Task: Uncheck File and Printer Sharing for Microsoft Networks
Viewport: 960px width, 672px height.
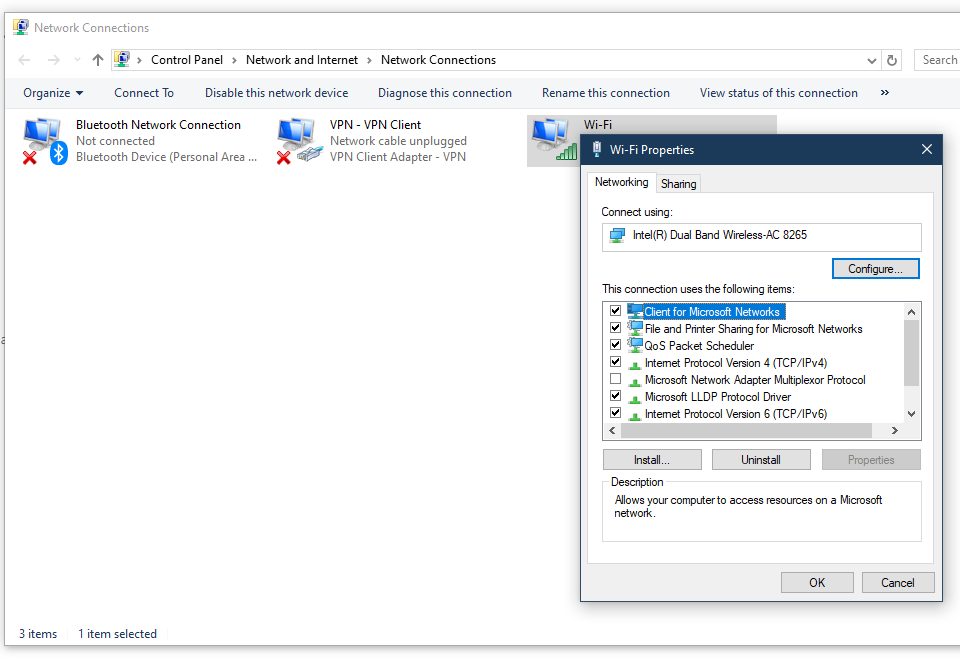Action: [615, 328]
